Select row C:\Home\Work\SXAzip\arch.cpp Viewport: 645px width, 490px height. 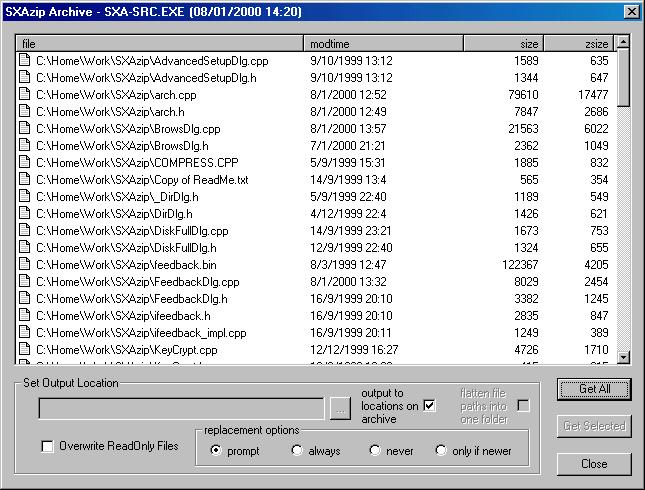point(116,95)
